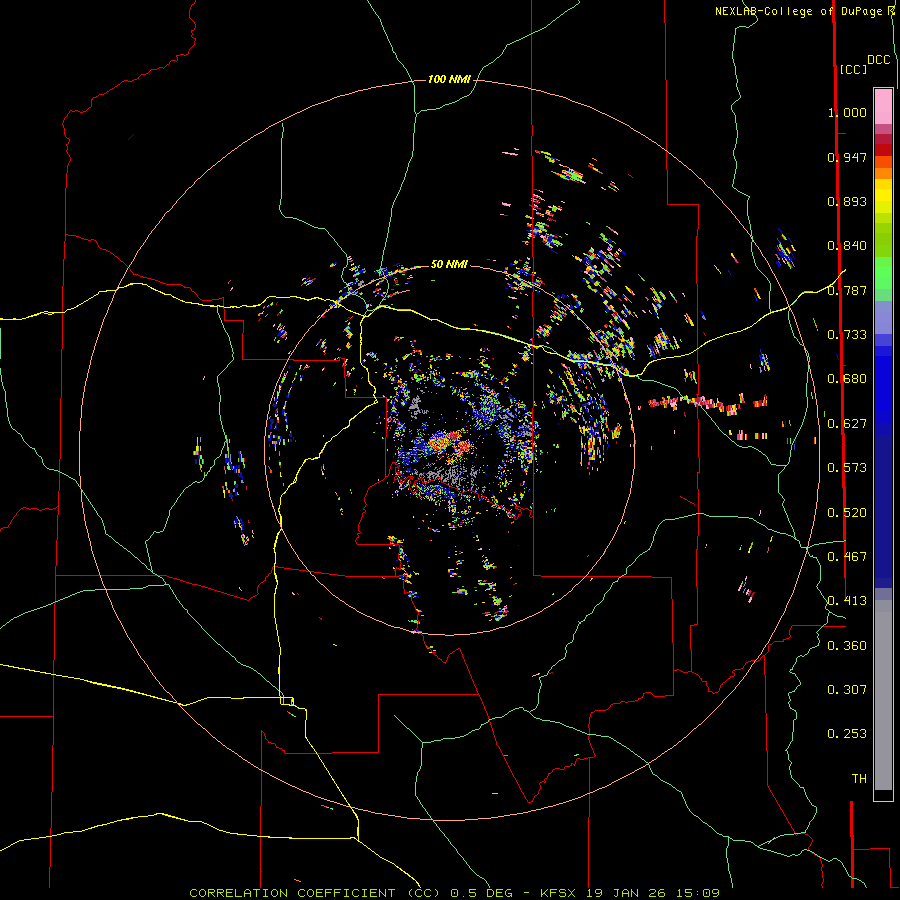Click the 0.360 legend value

tap(847, 646)
